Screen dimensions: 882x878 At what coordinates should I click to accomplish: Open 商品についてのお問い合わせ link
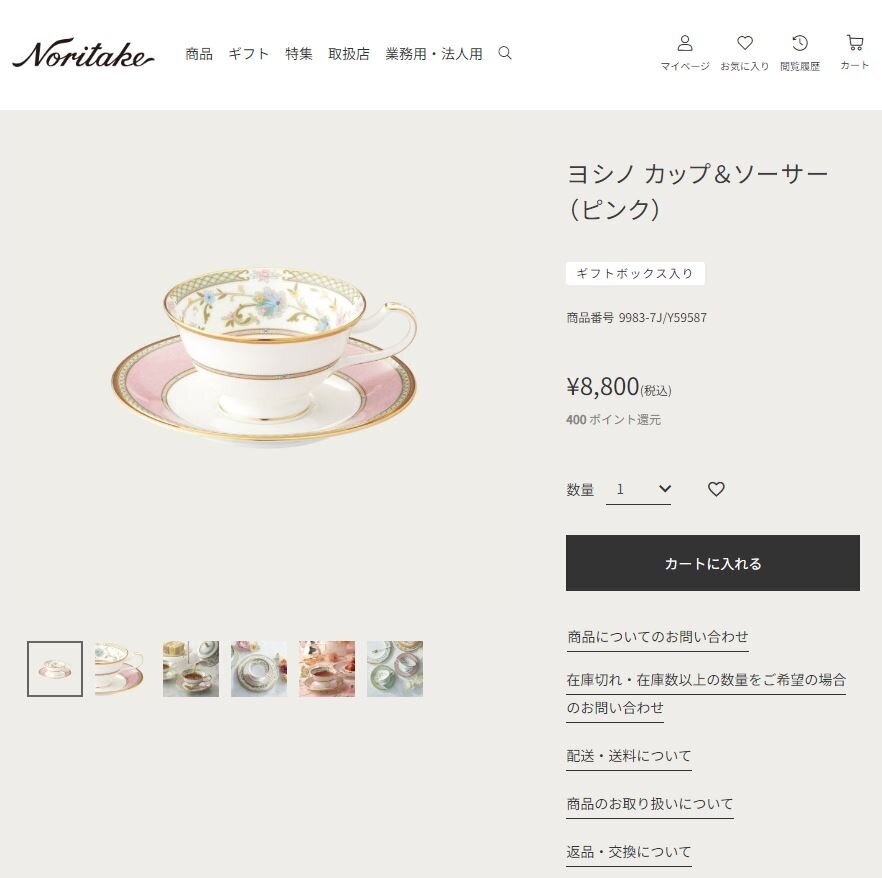tap(657, 637)
